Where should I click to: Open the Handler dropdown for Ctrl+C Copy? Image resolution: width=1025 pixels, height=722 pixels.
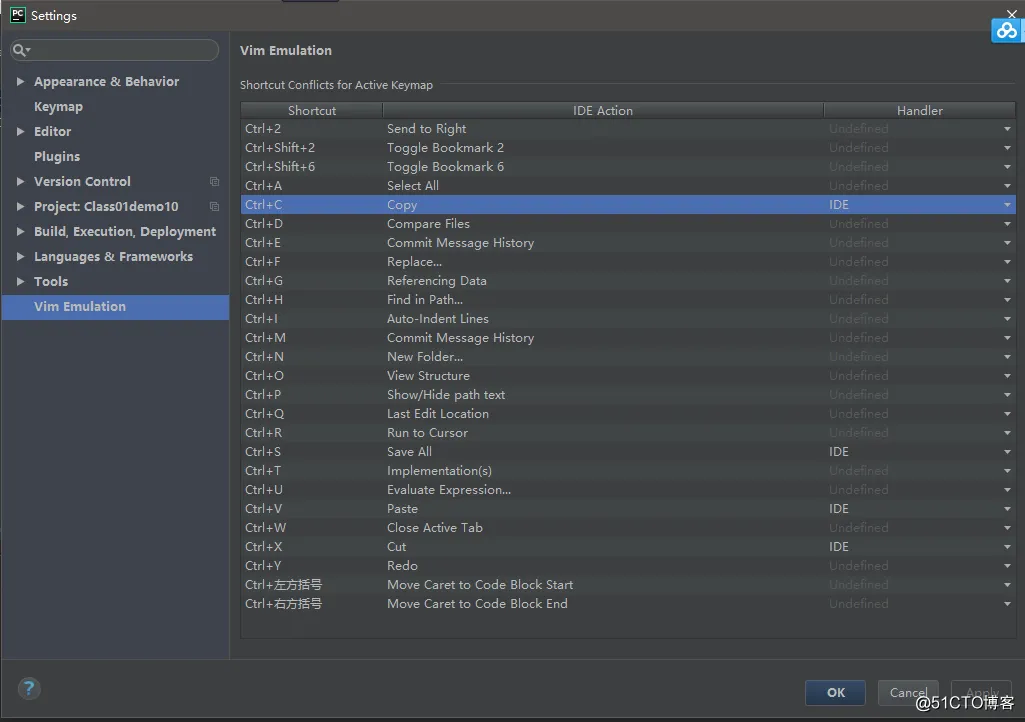point(1007,205)
